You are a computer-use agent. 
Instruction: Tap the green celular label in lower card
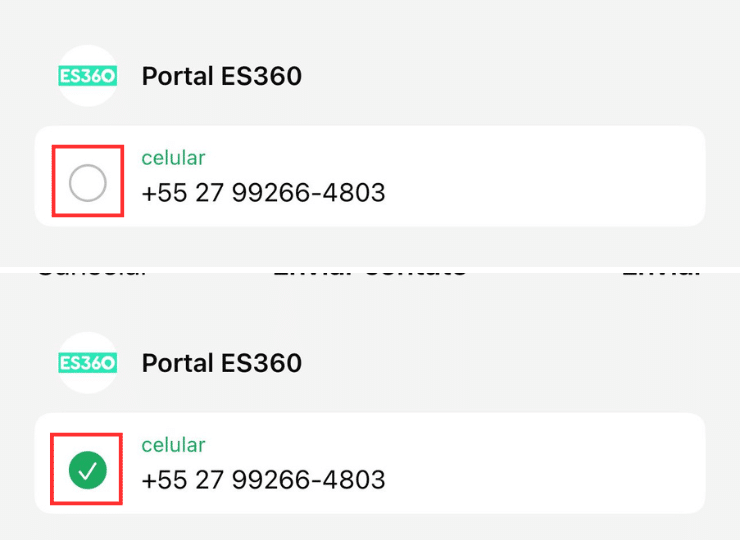click(x=173, y=445)
